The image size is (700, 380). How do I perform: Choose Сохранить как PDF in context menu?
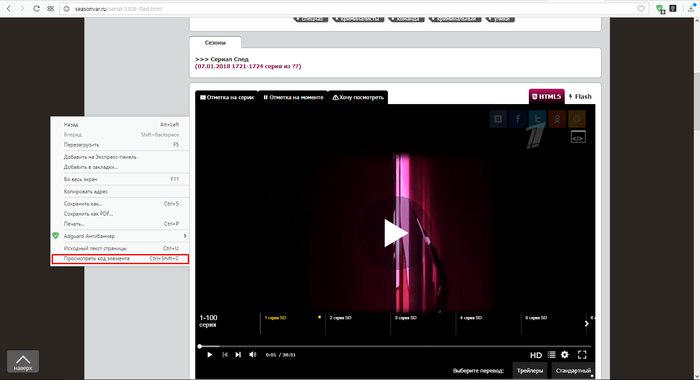tap(121, 213)
